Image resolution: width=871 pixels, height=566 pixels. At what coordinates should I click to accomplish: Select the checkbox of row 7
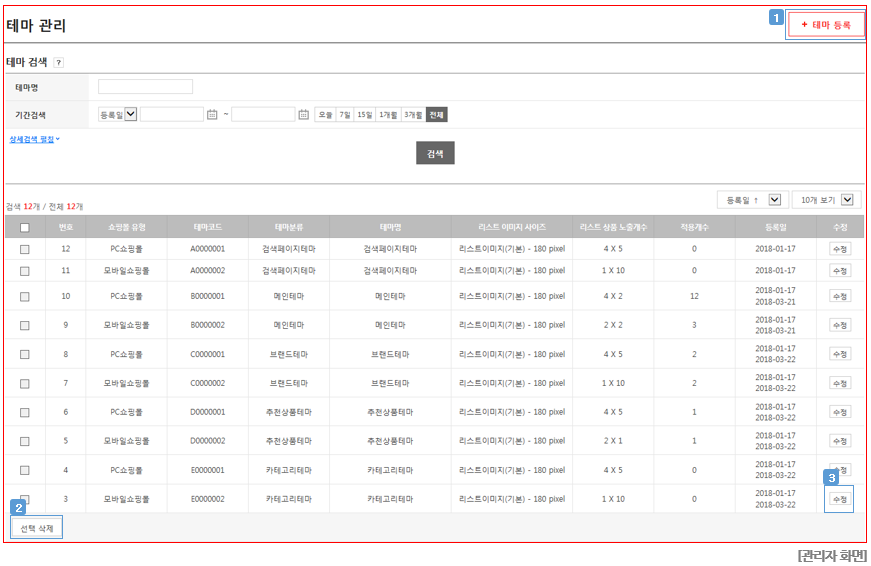click(24, 383)
